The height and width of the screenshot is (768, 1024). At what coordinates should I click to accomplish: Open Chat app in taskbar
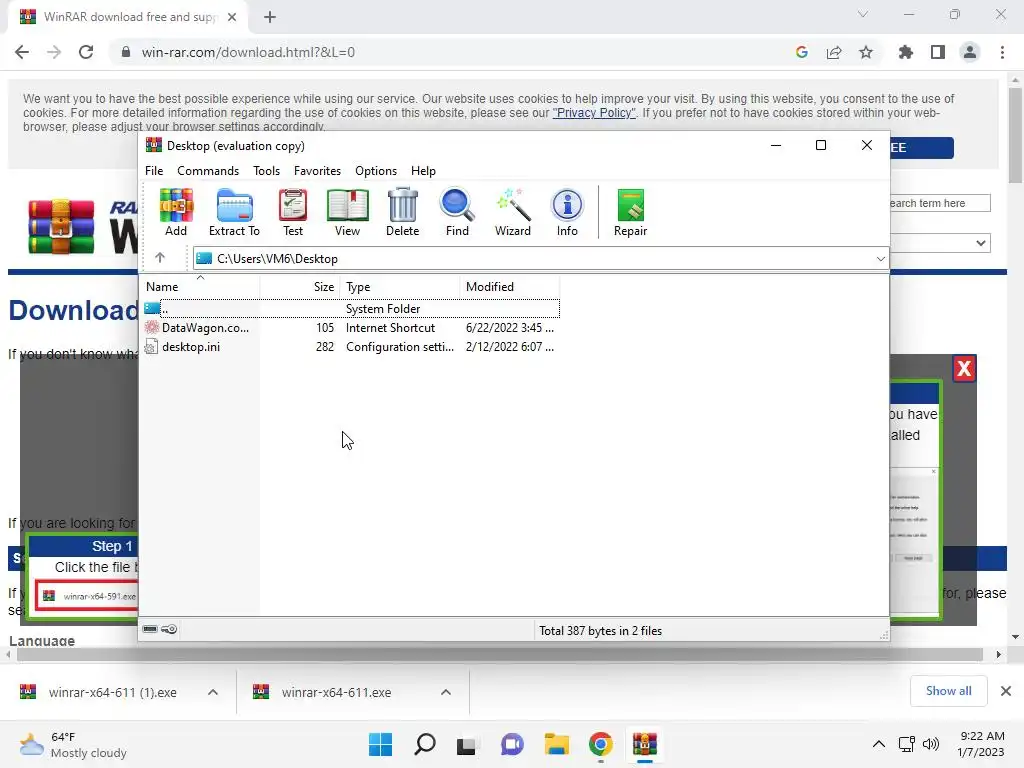pos(513,744)
